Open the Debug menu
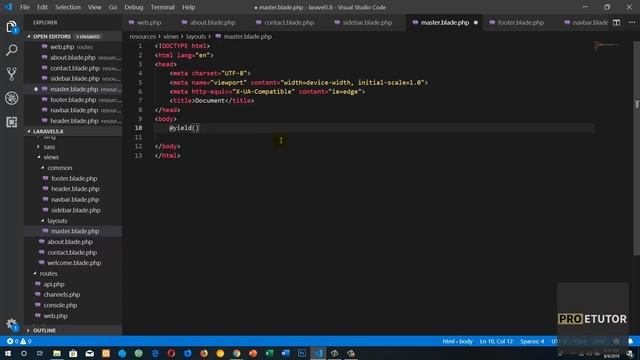 click(x=133, y=7)
